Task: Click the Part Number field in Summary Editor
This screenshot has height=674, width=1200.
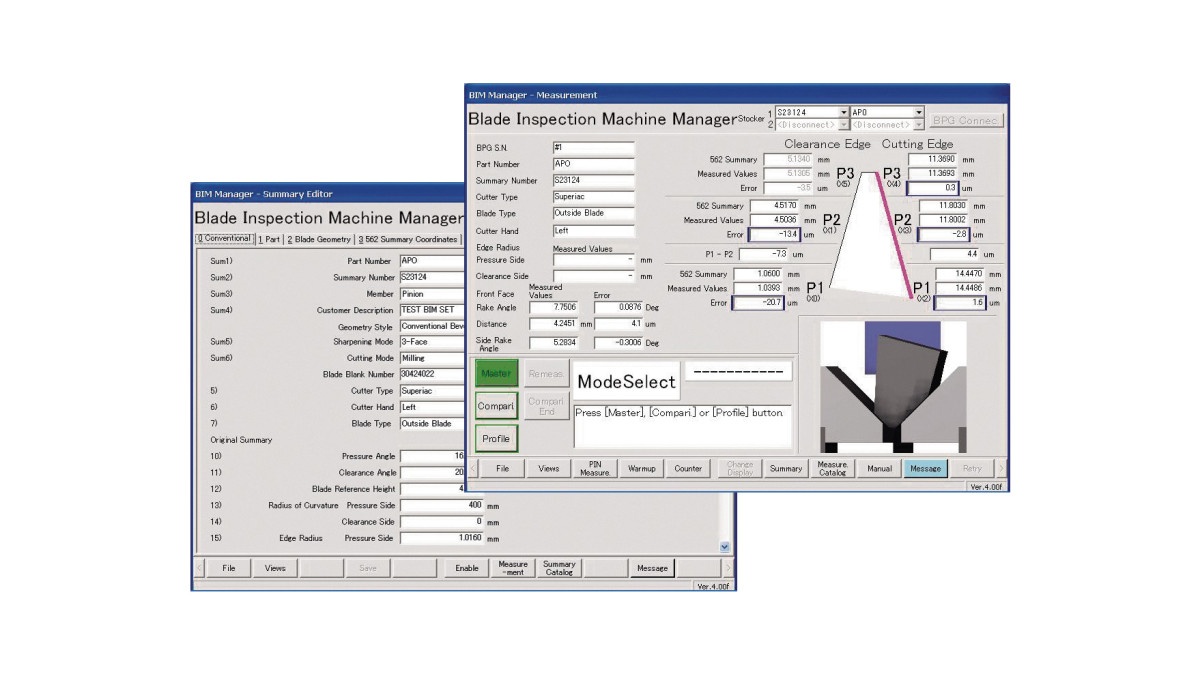Action: (432, 260)
